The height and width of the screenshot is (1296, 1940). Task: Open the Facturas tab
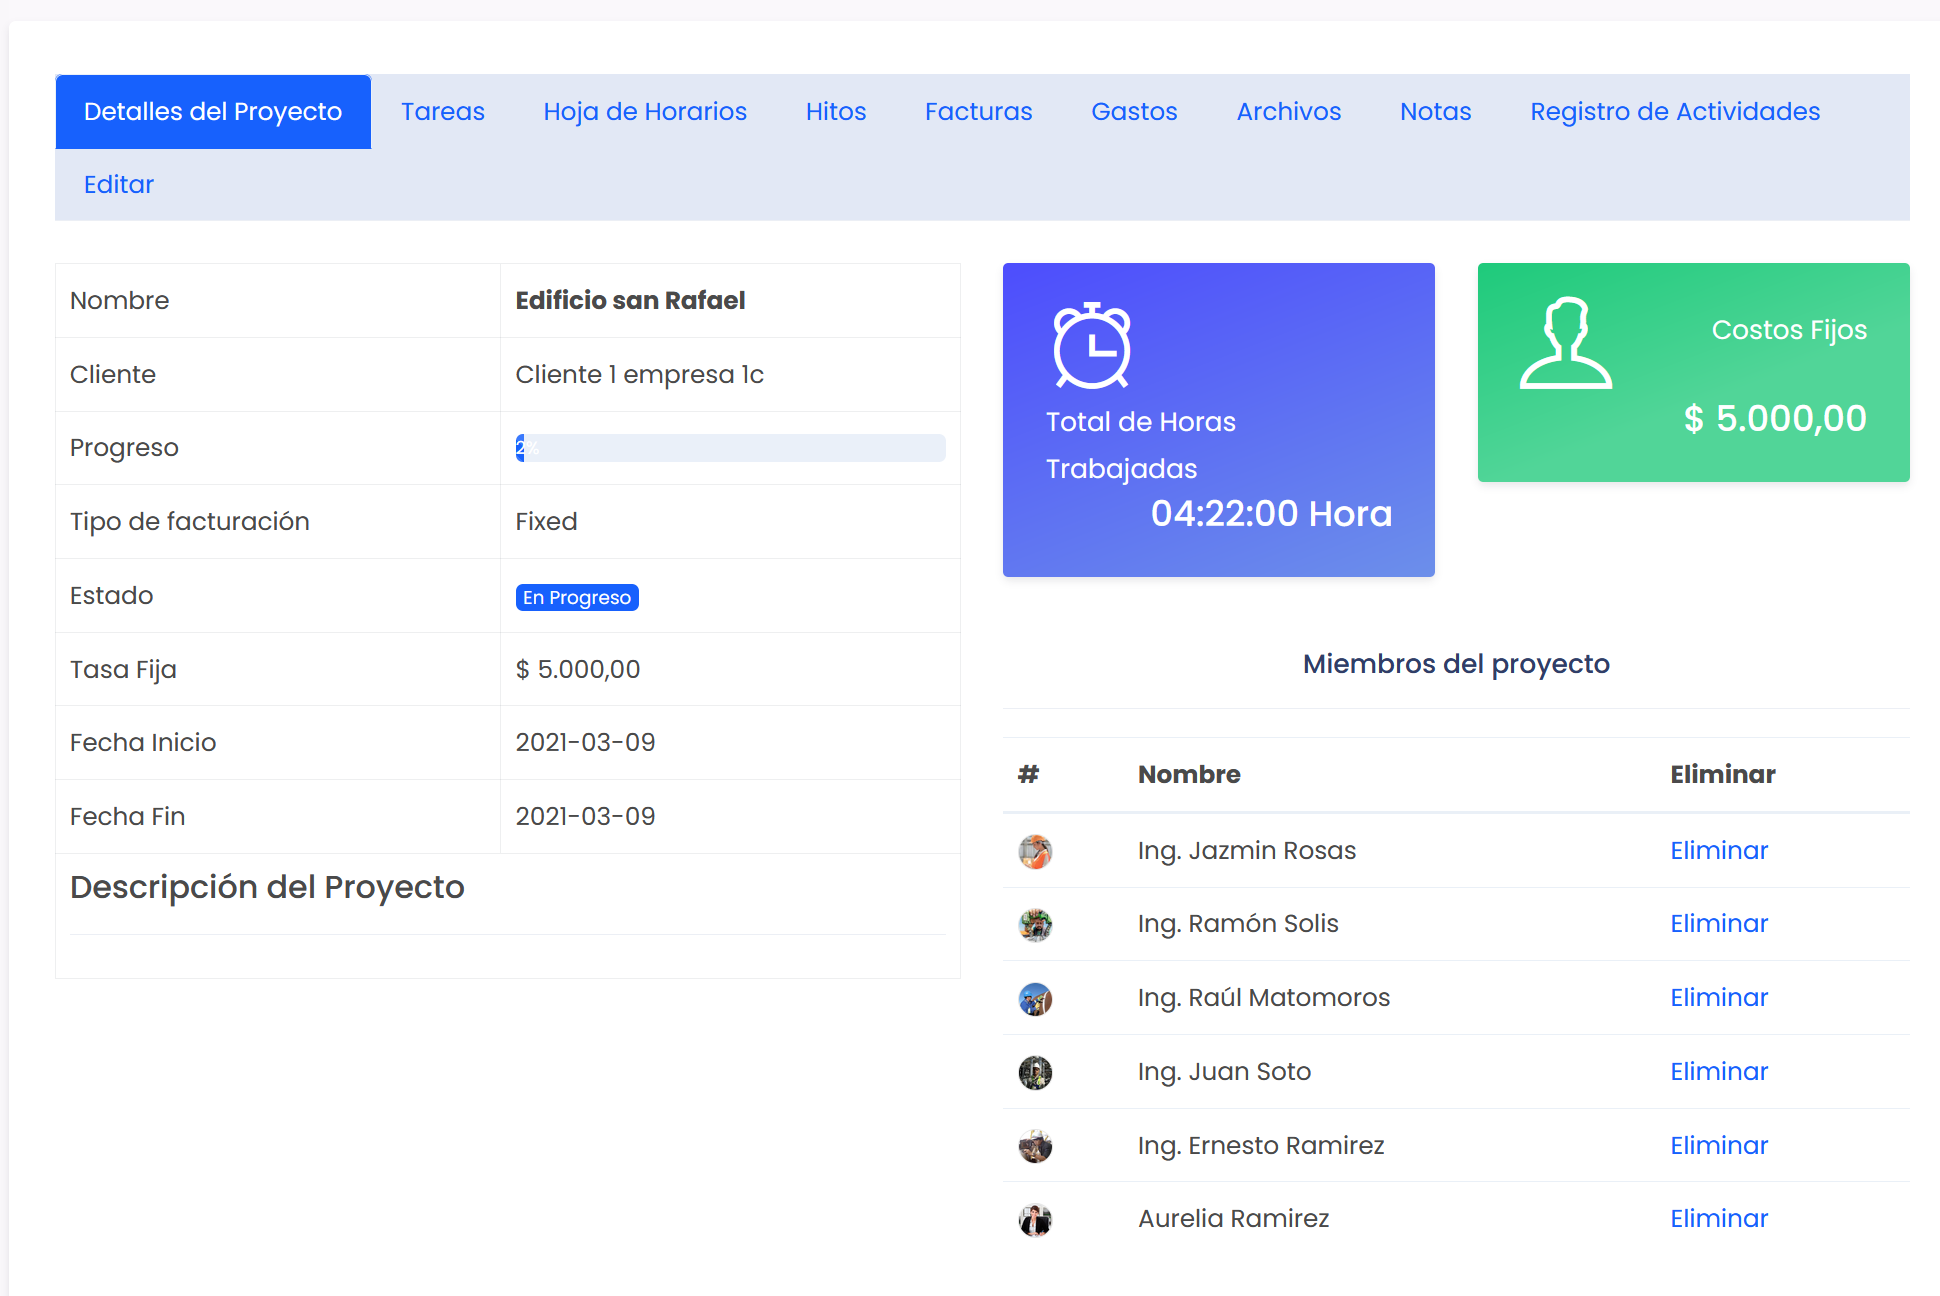978,112
